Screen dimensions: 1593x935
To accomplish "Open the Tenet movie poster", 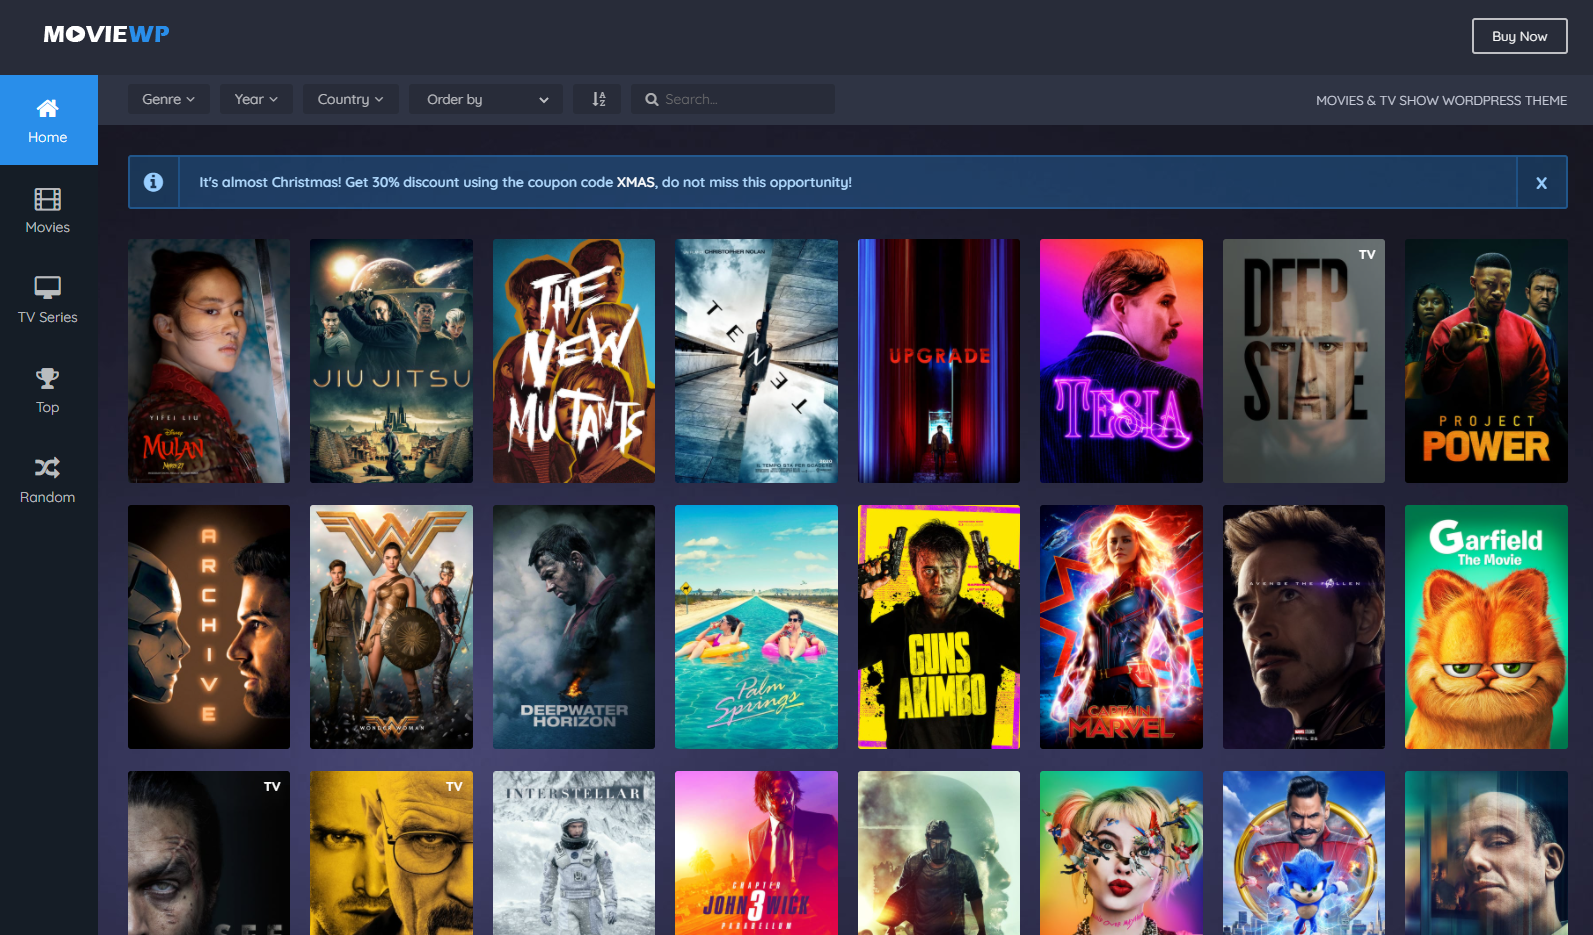I will pos(756,361).
